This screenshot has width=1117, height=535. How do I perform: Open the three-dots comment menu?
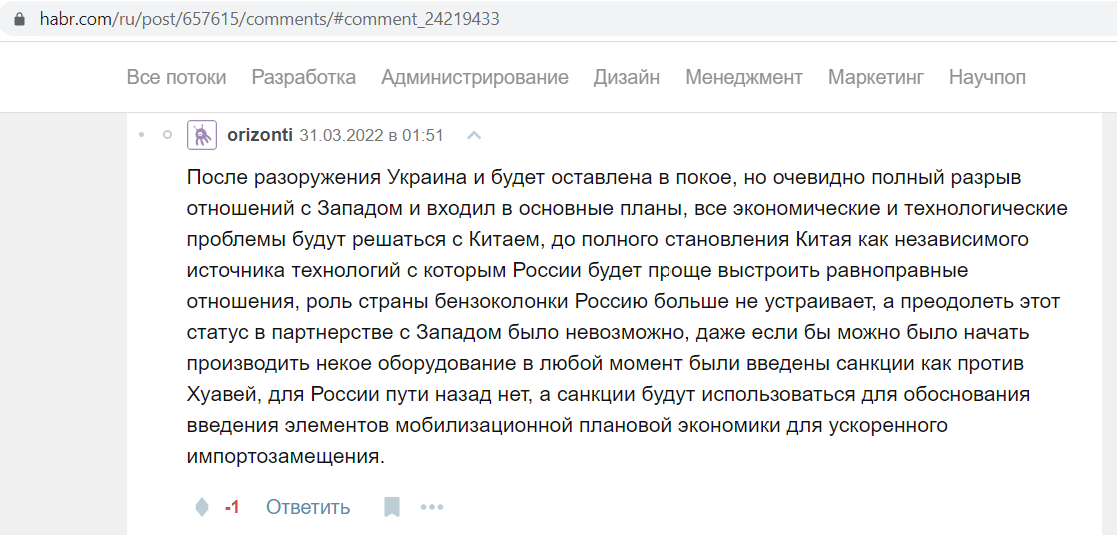click(432, 507)
